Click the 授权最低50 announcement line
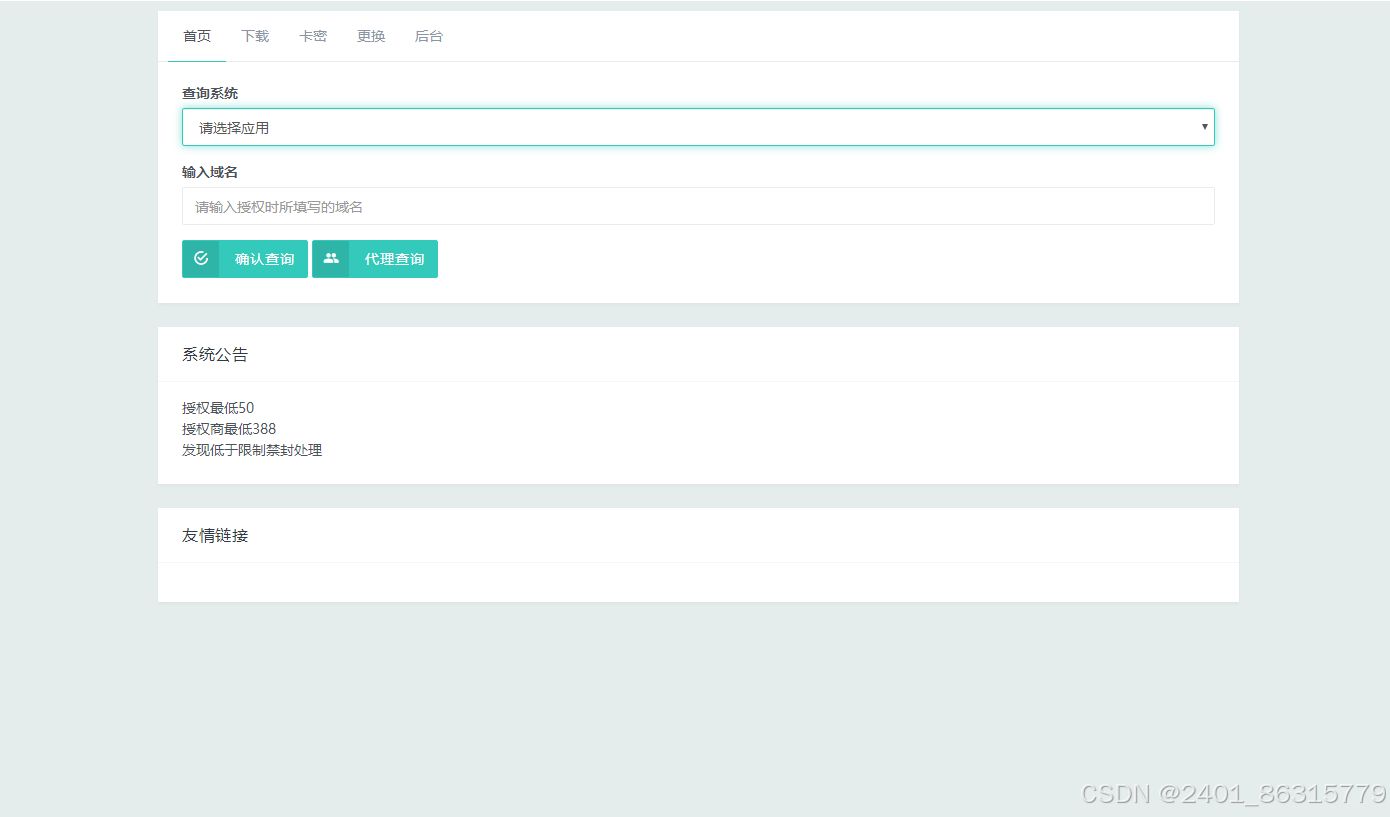Screen dimensions: 1390x817 click(218, 408)
